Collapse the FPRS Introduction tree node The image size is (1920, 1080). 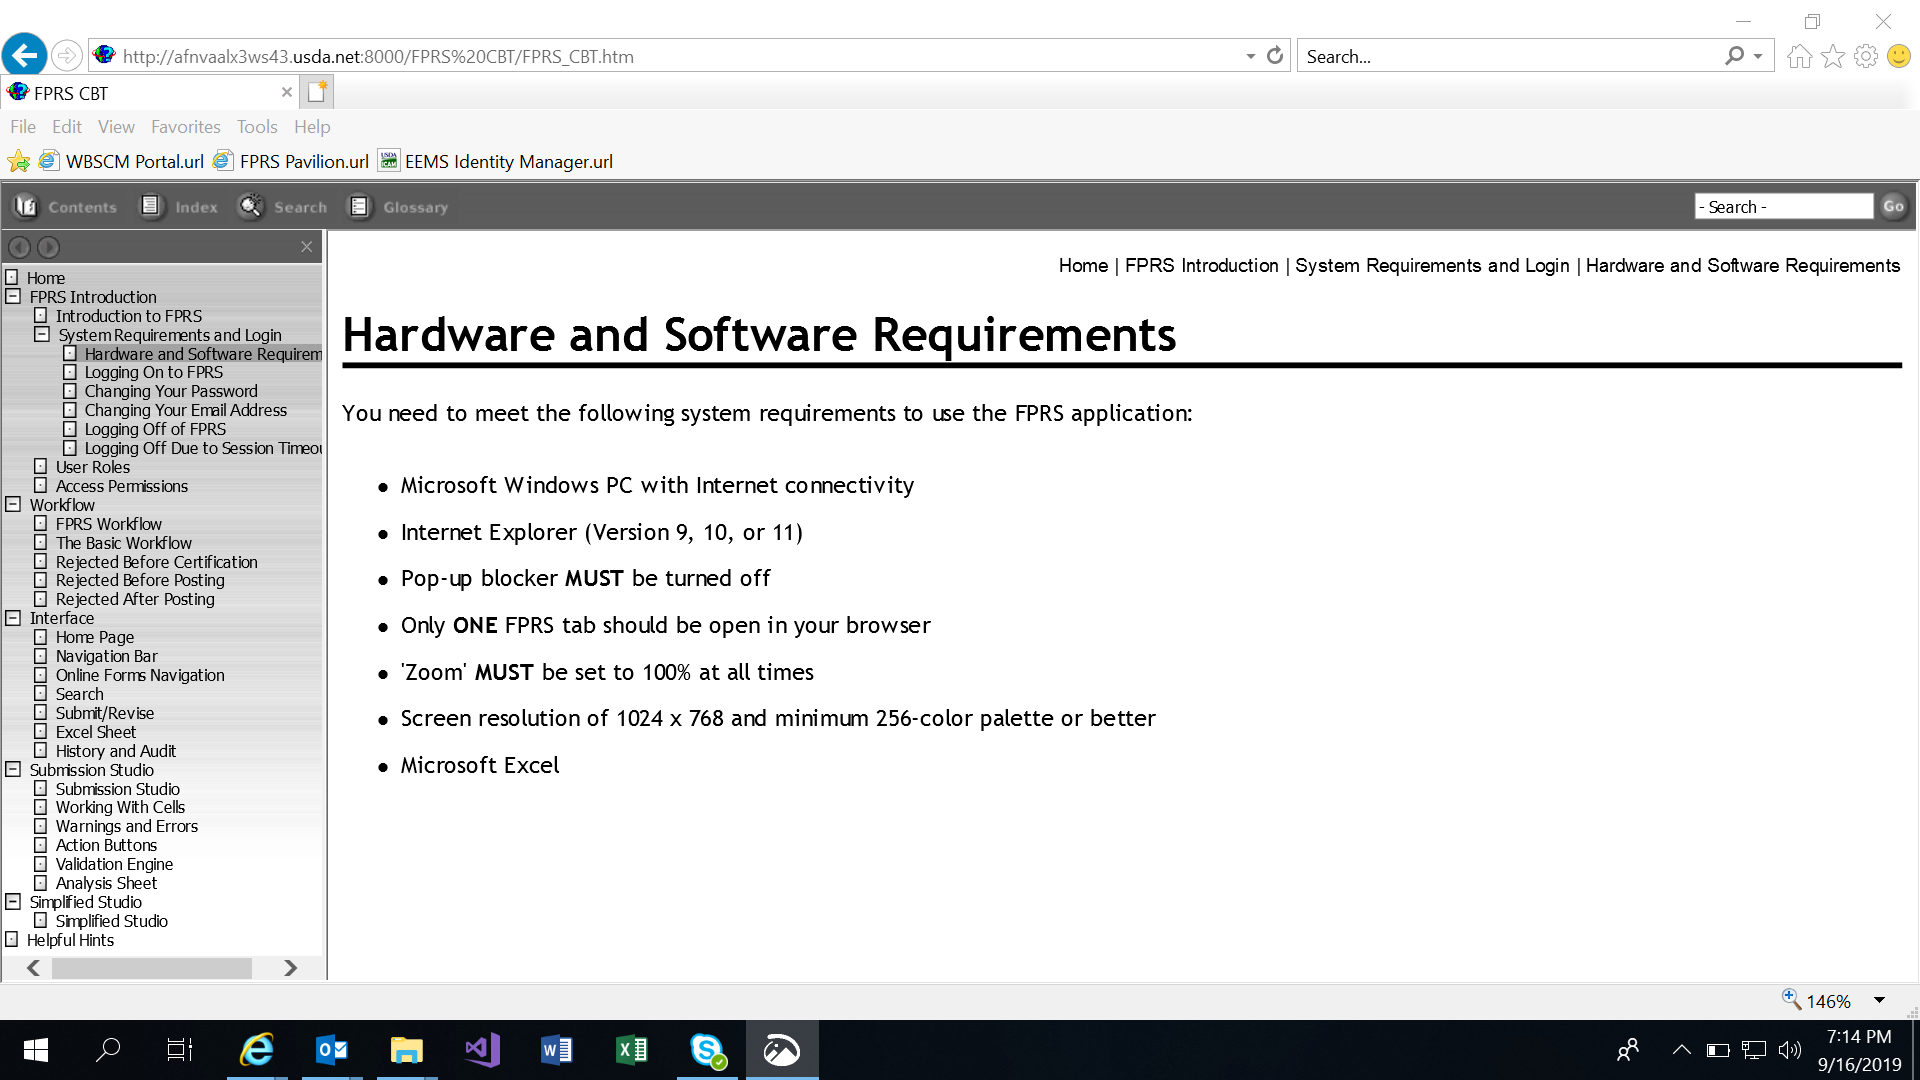click(x=13, y=297)
